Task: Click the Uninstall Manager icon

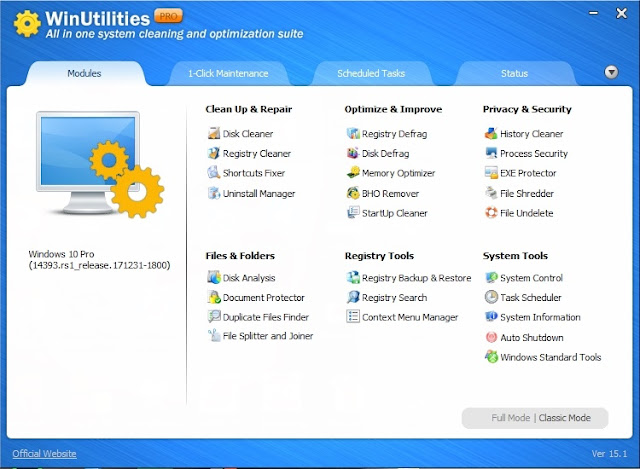Action: point(213,193)
